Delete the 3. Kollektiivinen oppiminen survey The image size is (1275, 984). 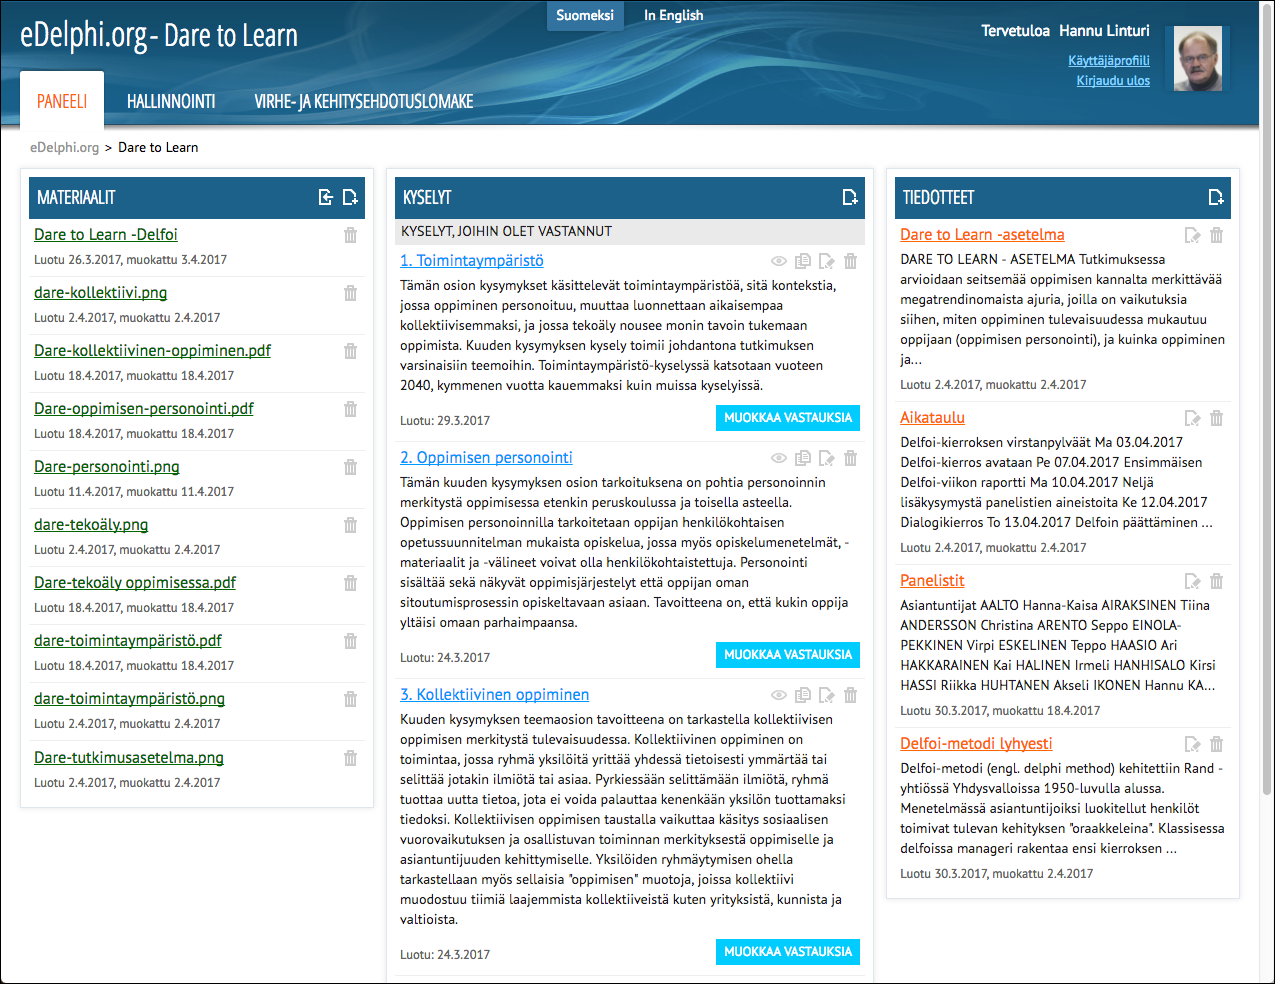850,695
